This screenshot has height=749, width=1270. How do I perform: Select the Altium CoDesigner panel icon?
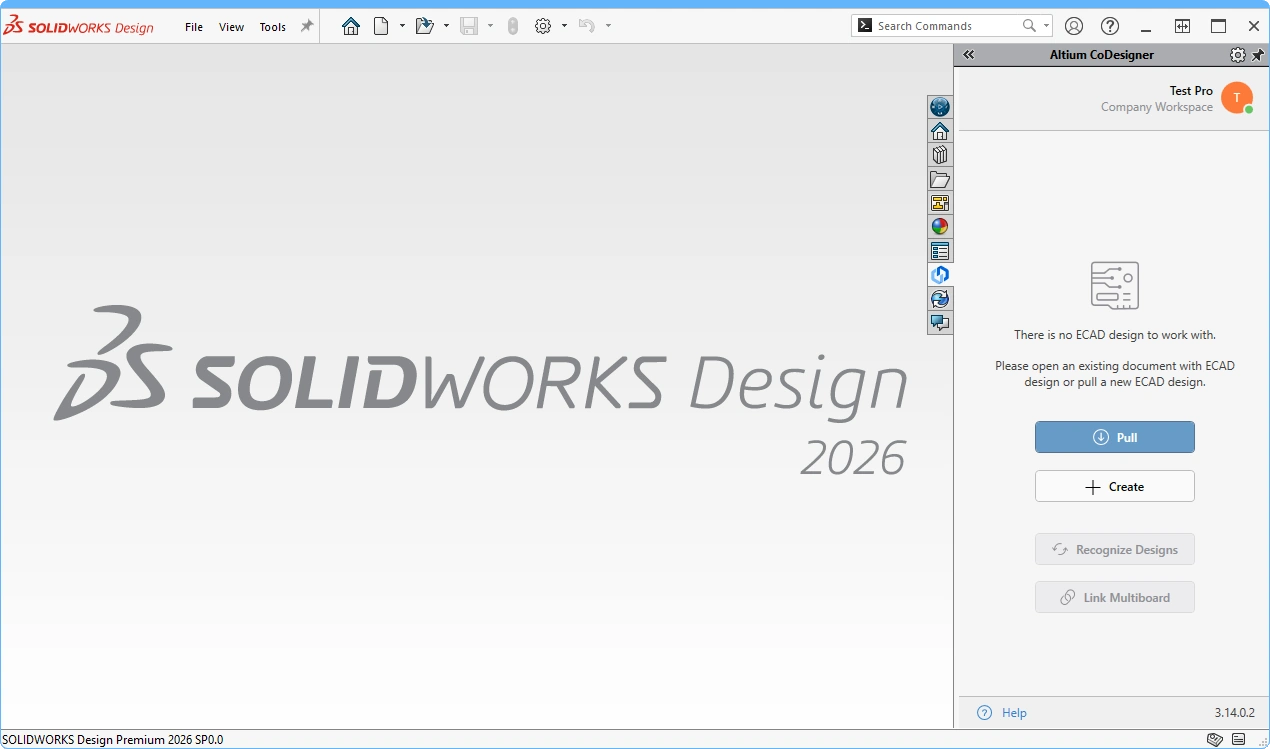(940, 274)
